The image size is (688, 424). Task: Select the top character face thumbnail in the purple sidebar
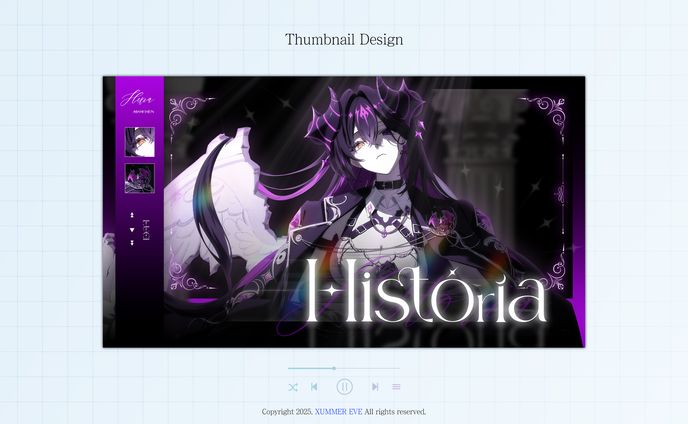tap(140, 142)
